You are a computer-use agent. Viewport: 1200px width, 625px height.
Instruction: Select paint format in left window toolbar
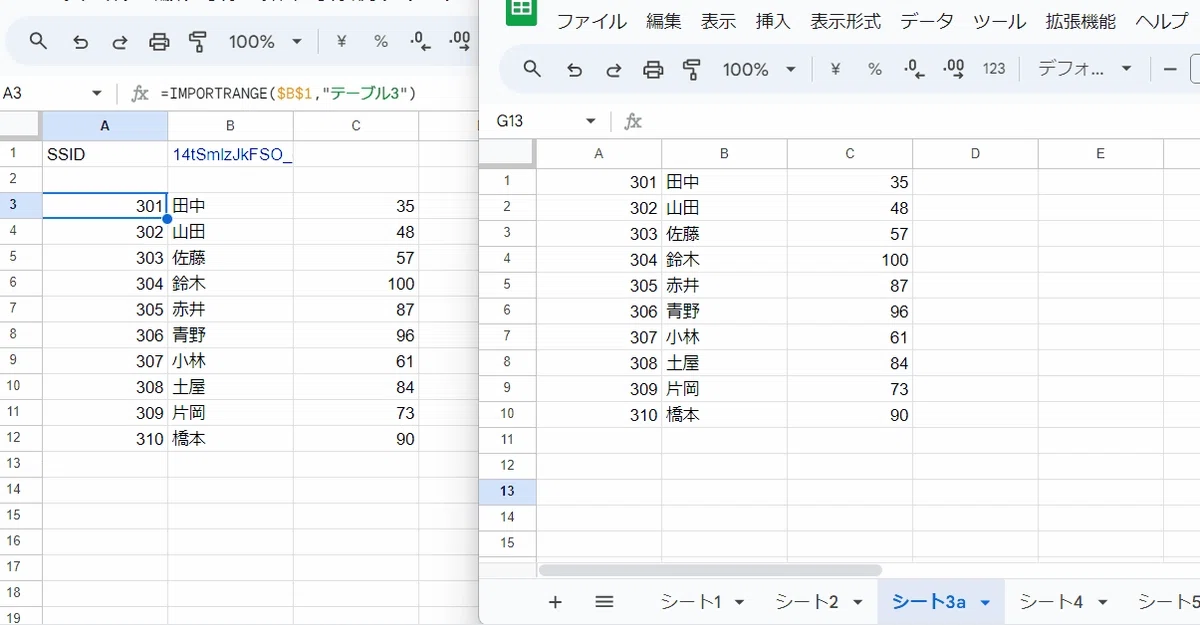198,42
